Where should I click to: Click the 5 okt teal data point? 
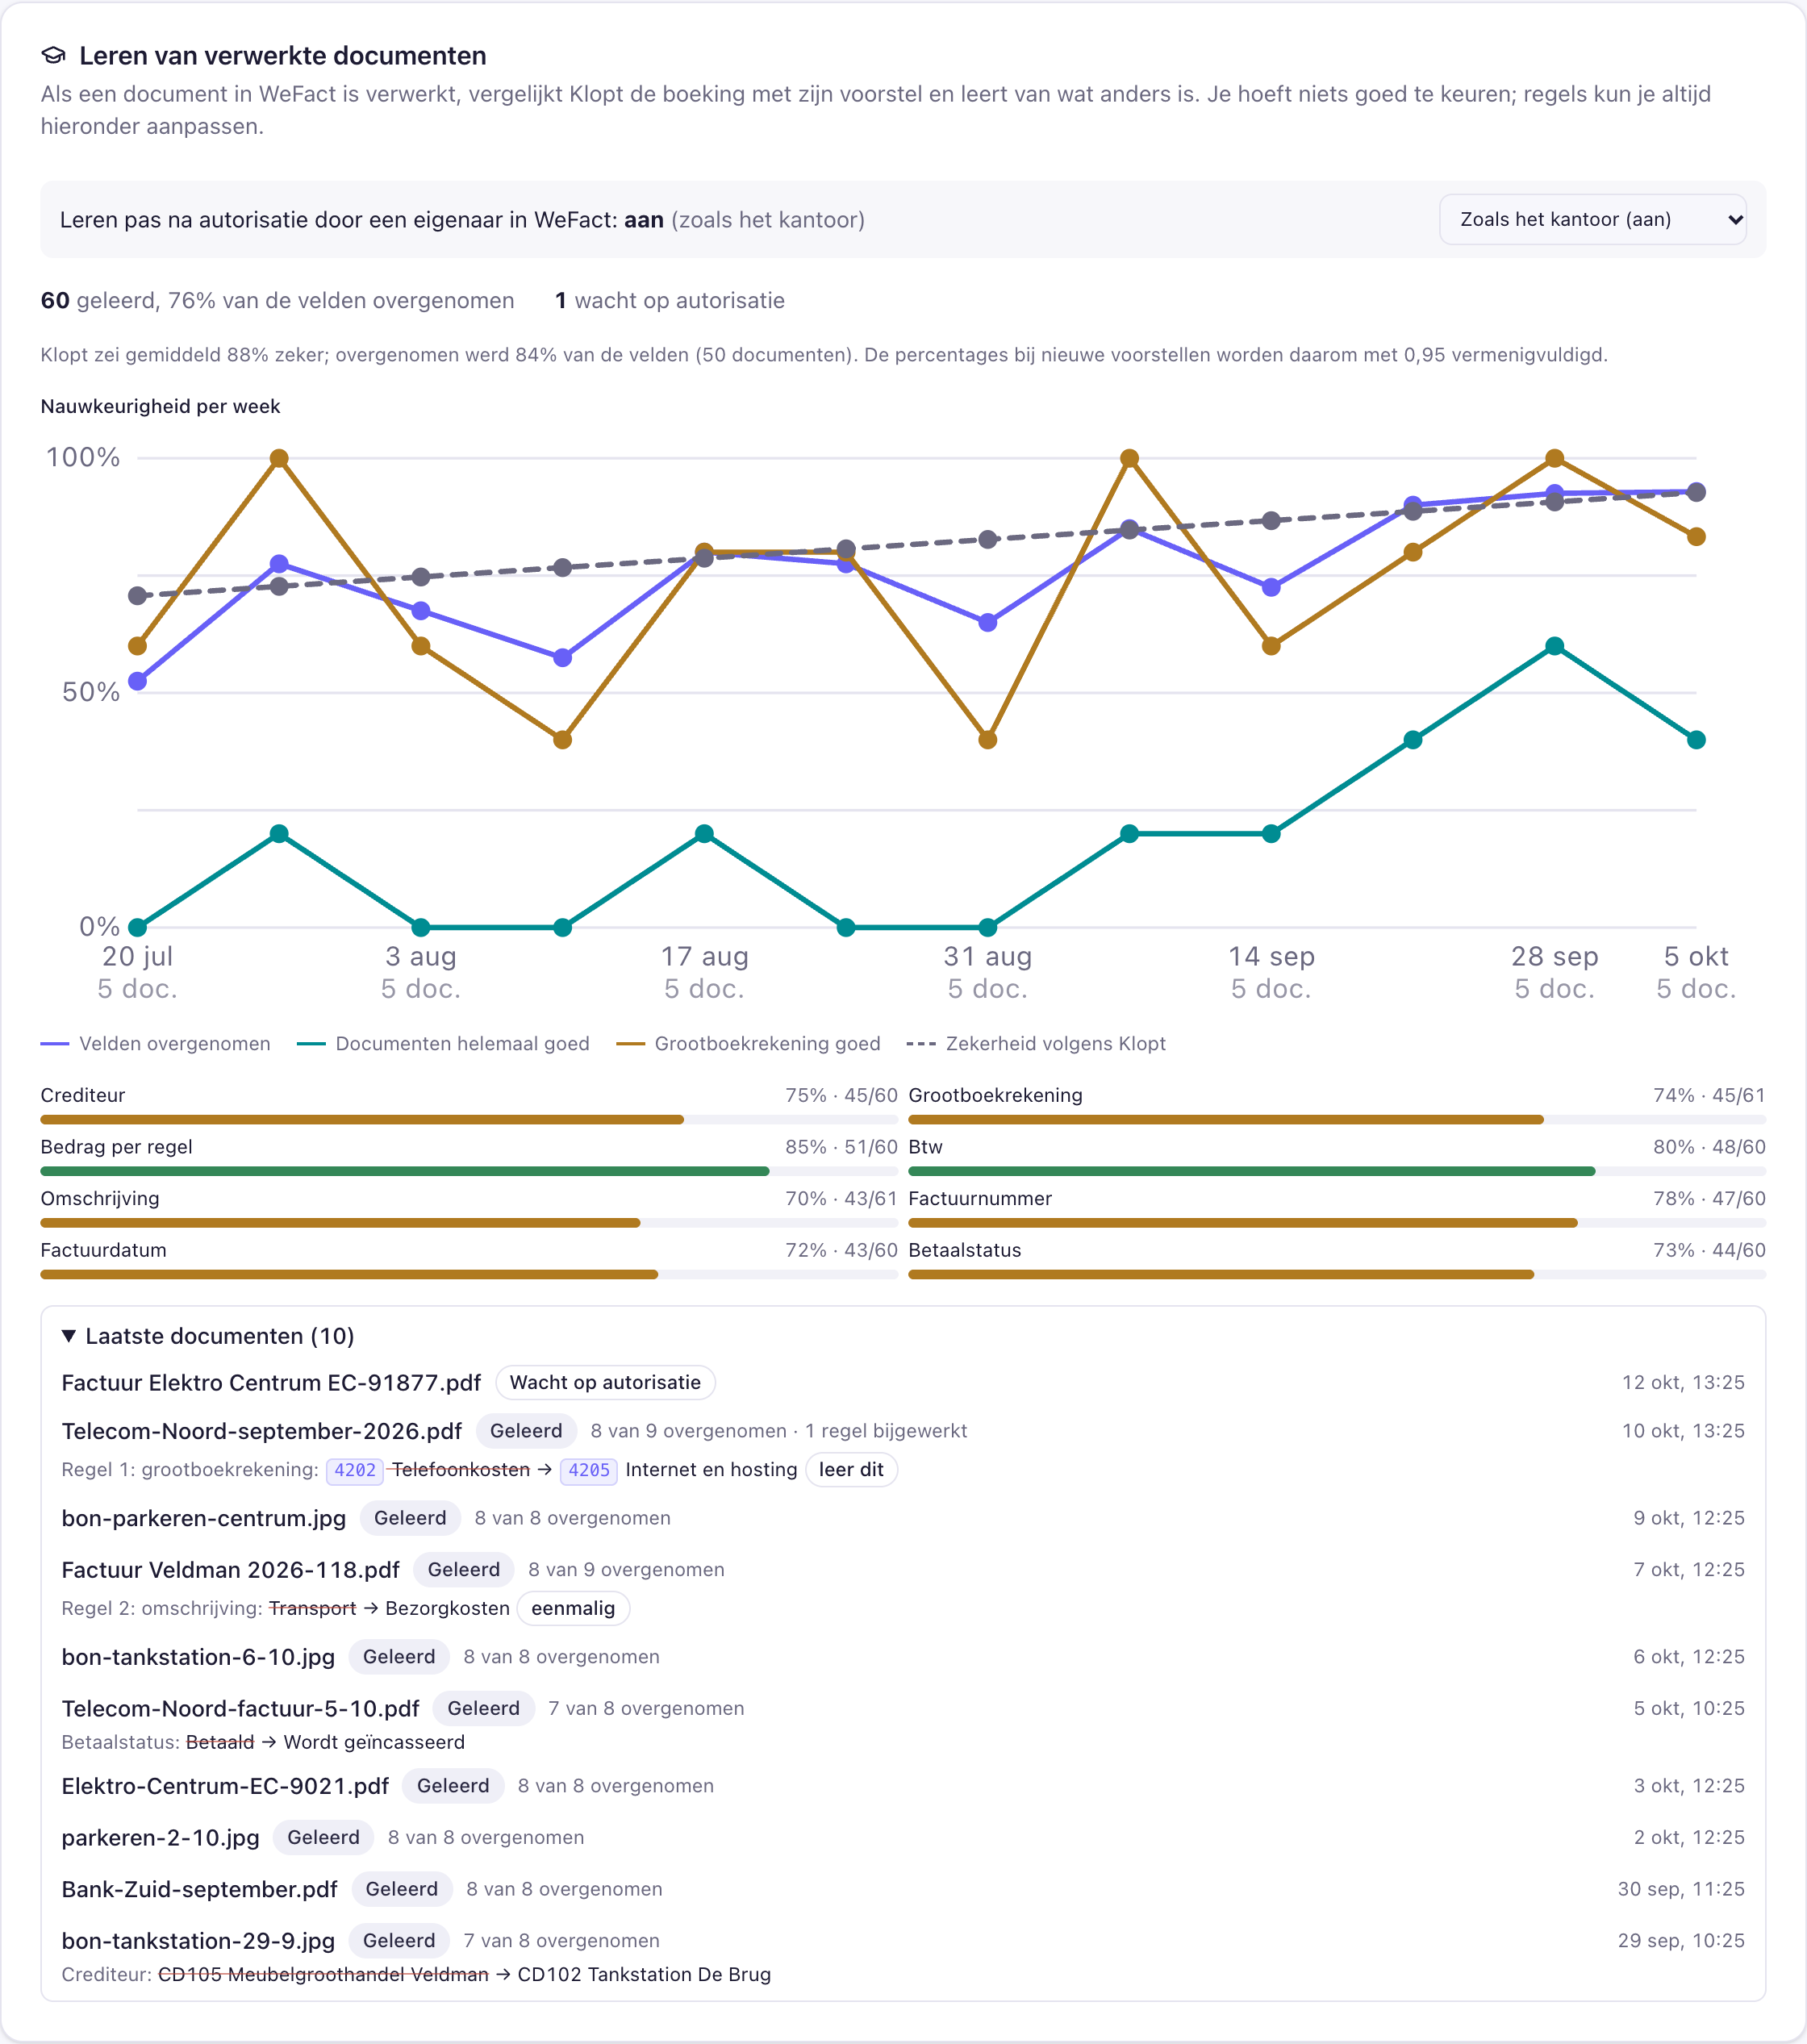click(x=1696, y=740)
